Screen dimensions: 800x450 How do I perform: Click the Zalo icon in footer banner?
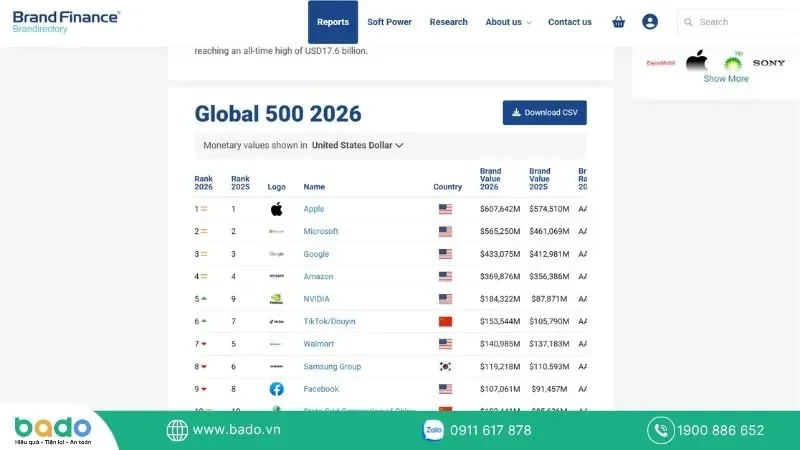(433, 430)
